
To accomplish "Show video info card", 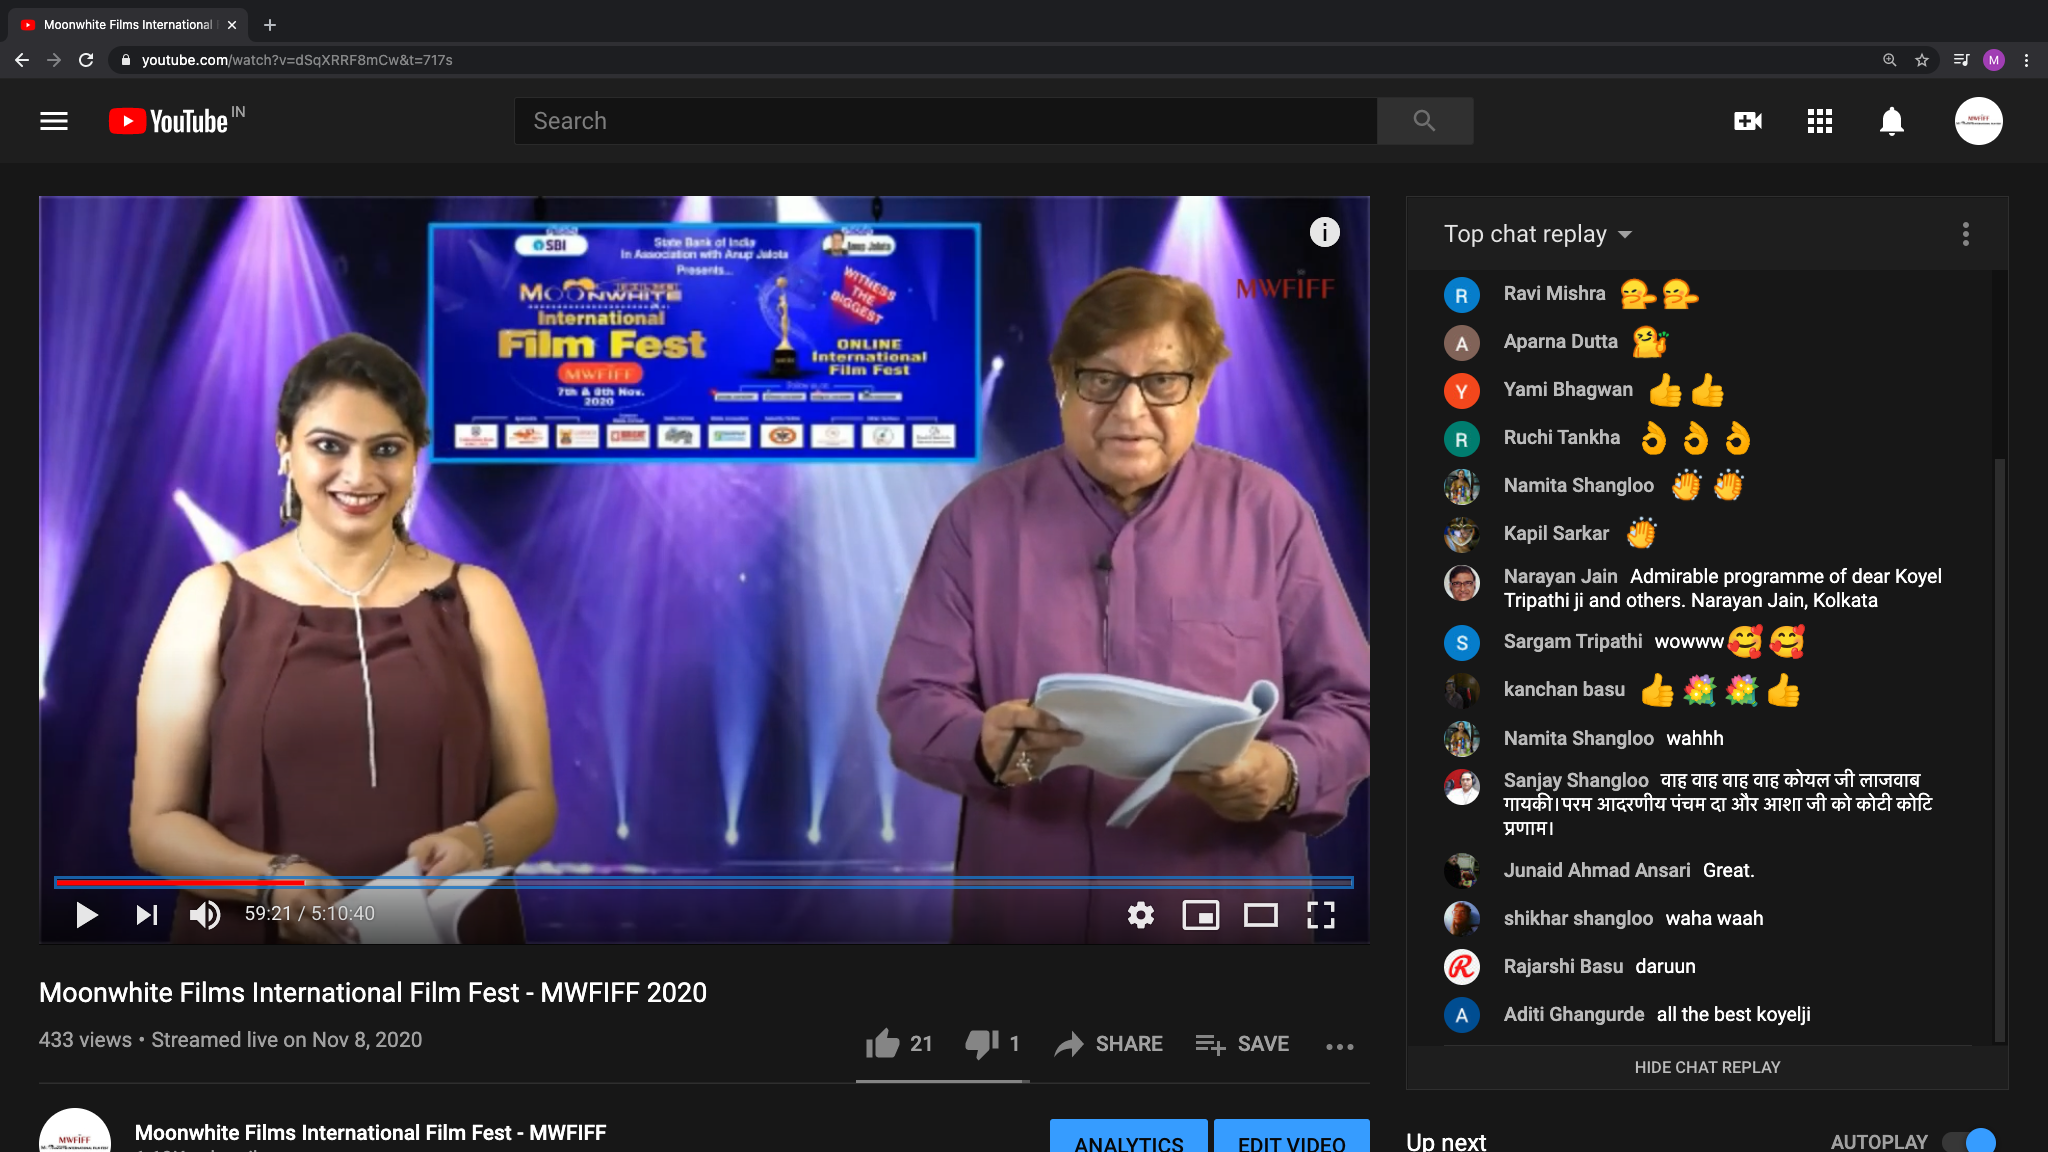I will coord(1324,232).
